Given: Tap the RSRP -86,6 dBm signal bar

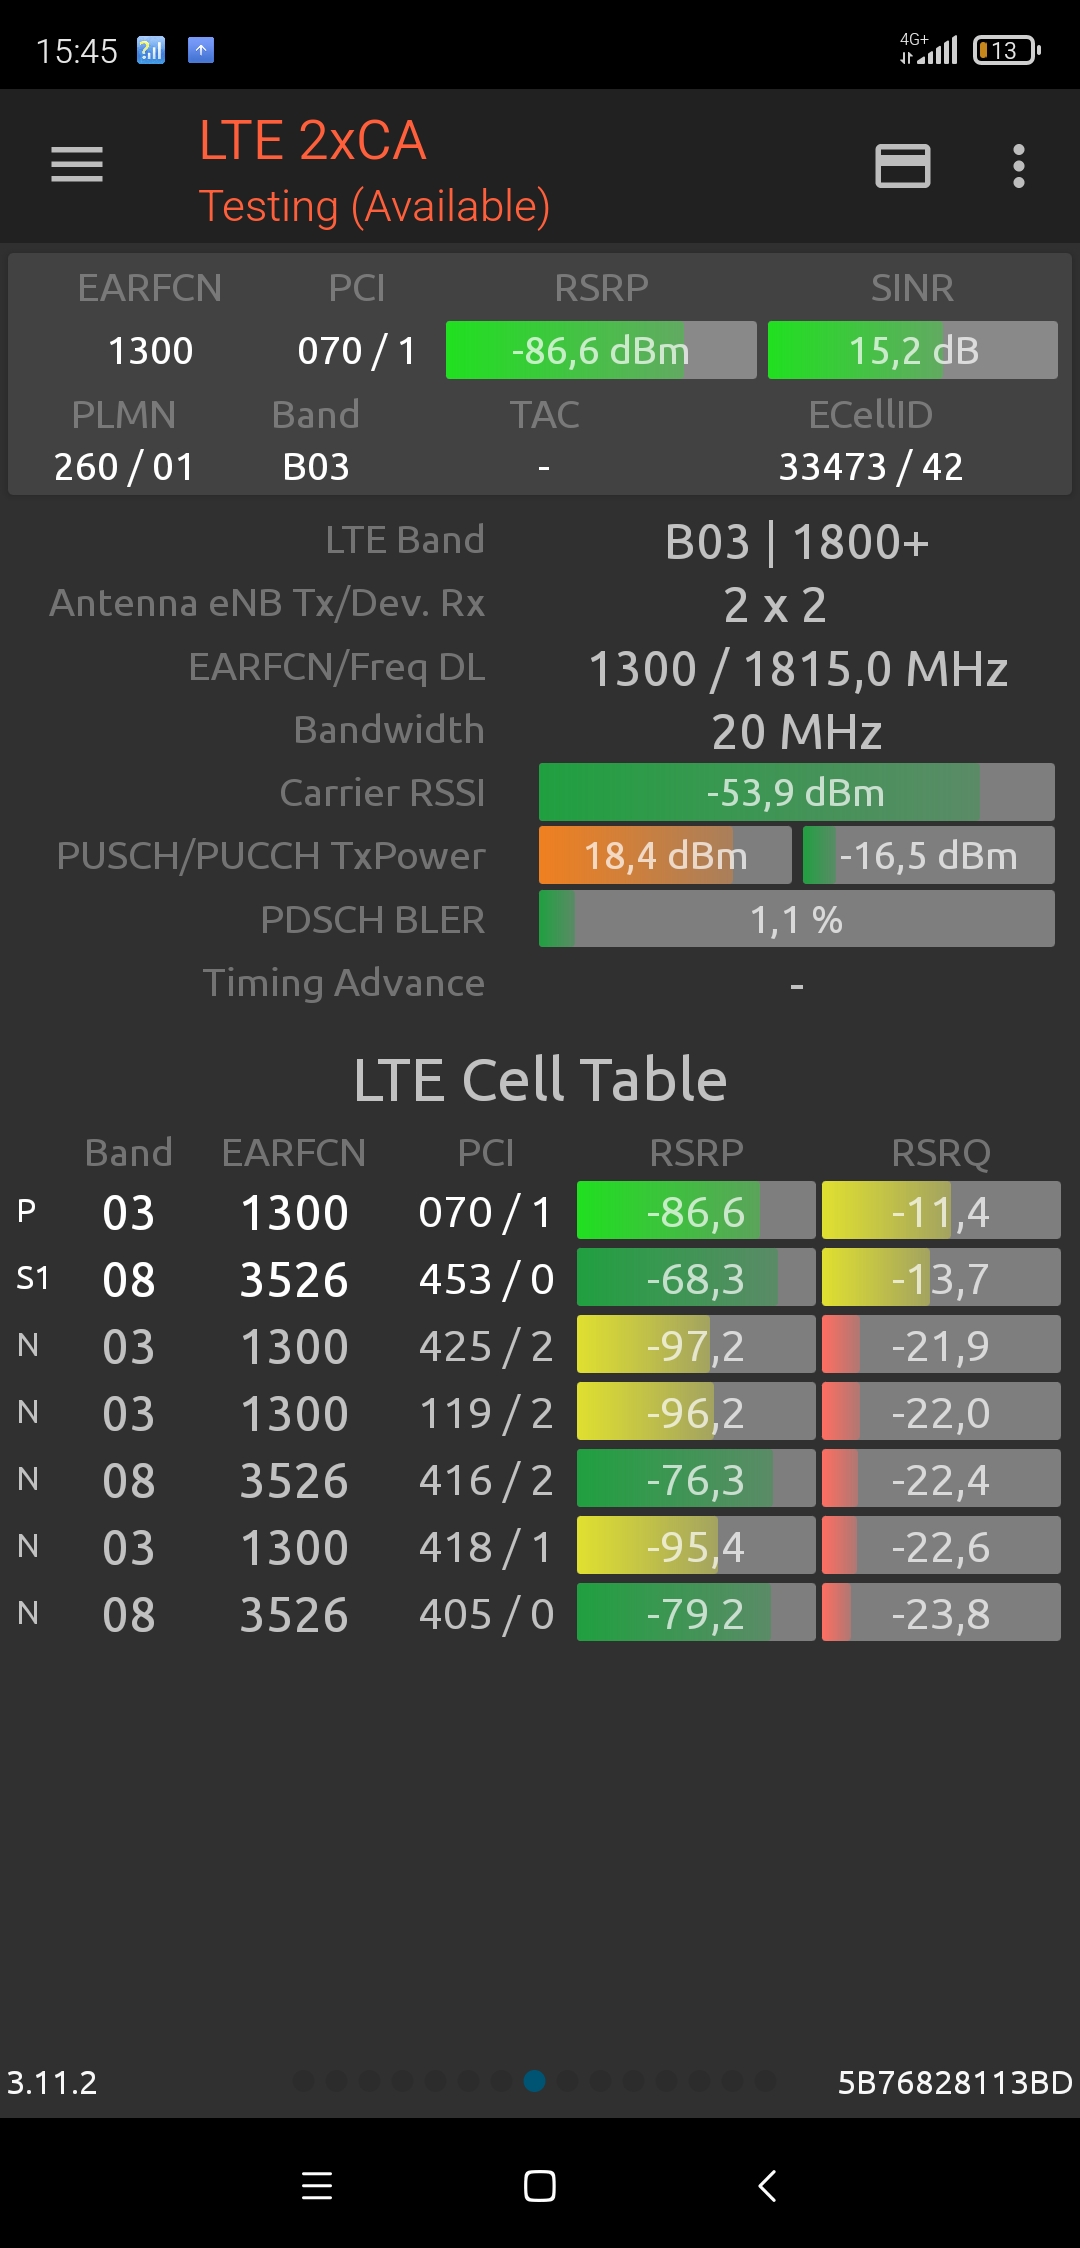Looking at the screenshot, I should coord(600,350).
